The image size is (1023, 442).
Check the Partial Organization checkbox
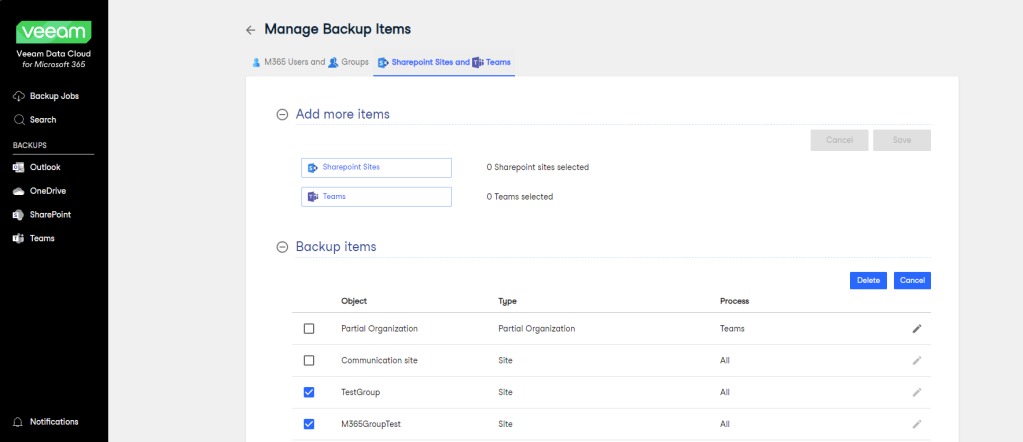pos(309,328)
